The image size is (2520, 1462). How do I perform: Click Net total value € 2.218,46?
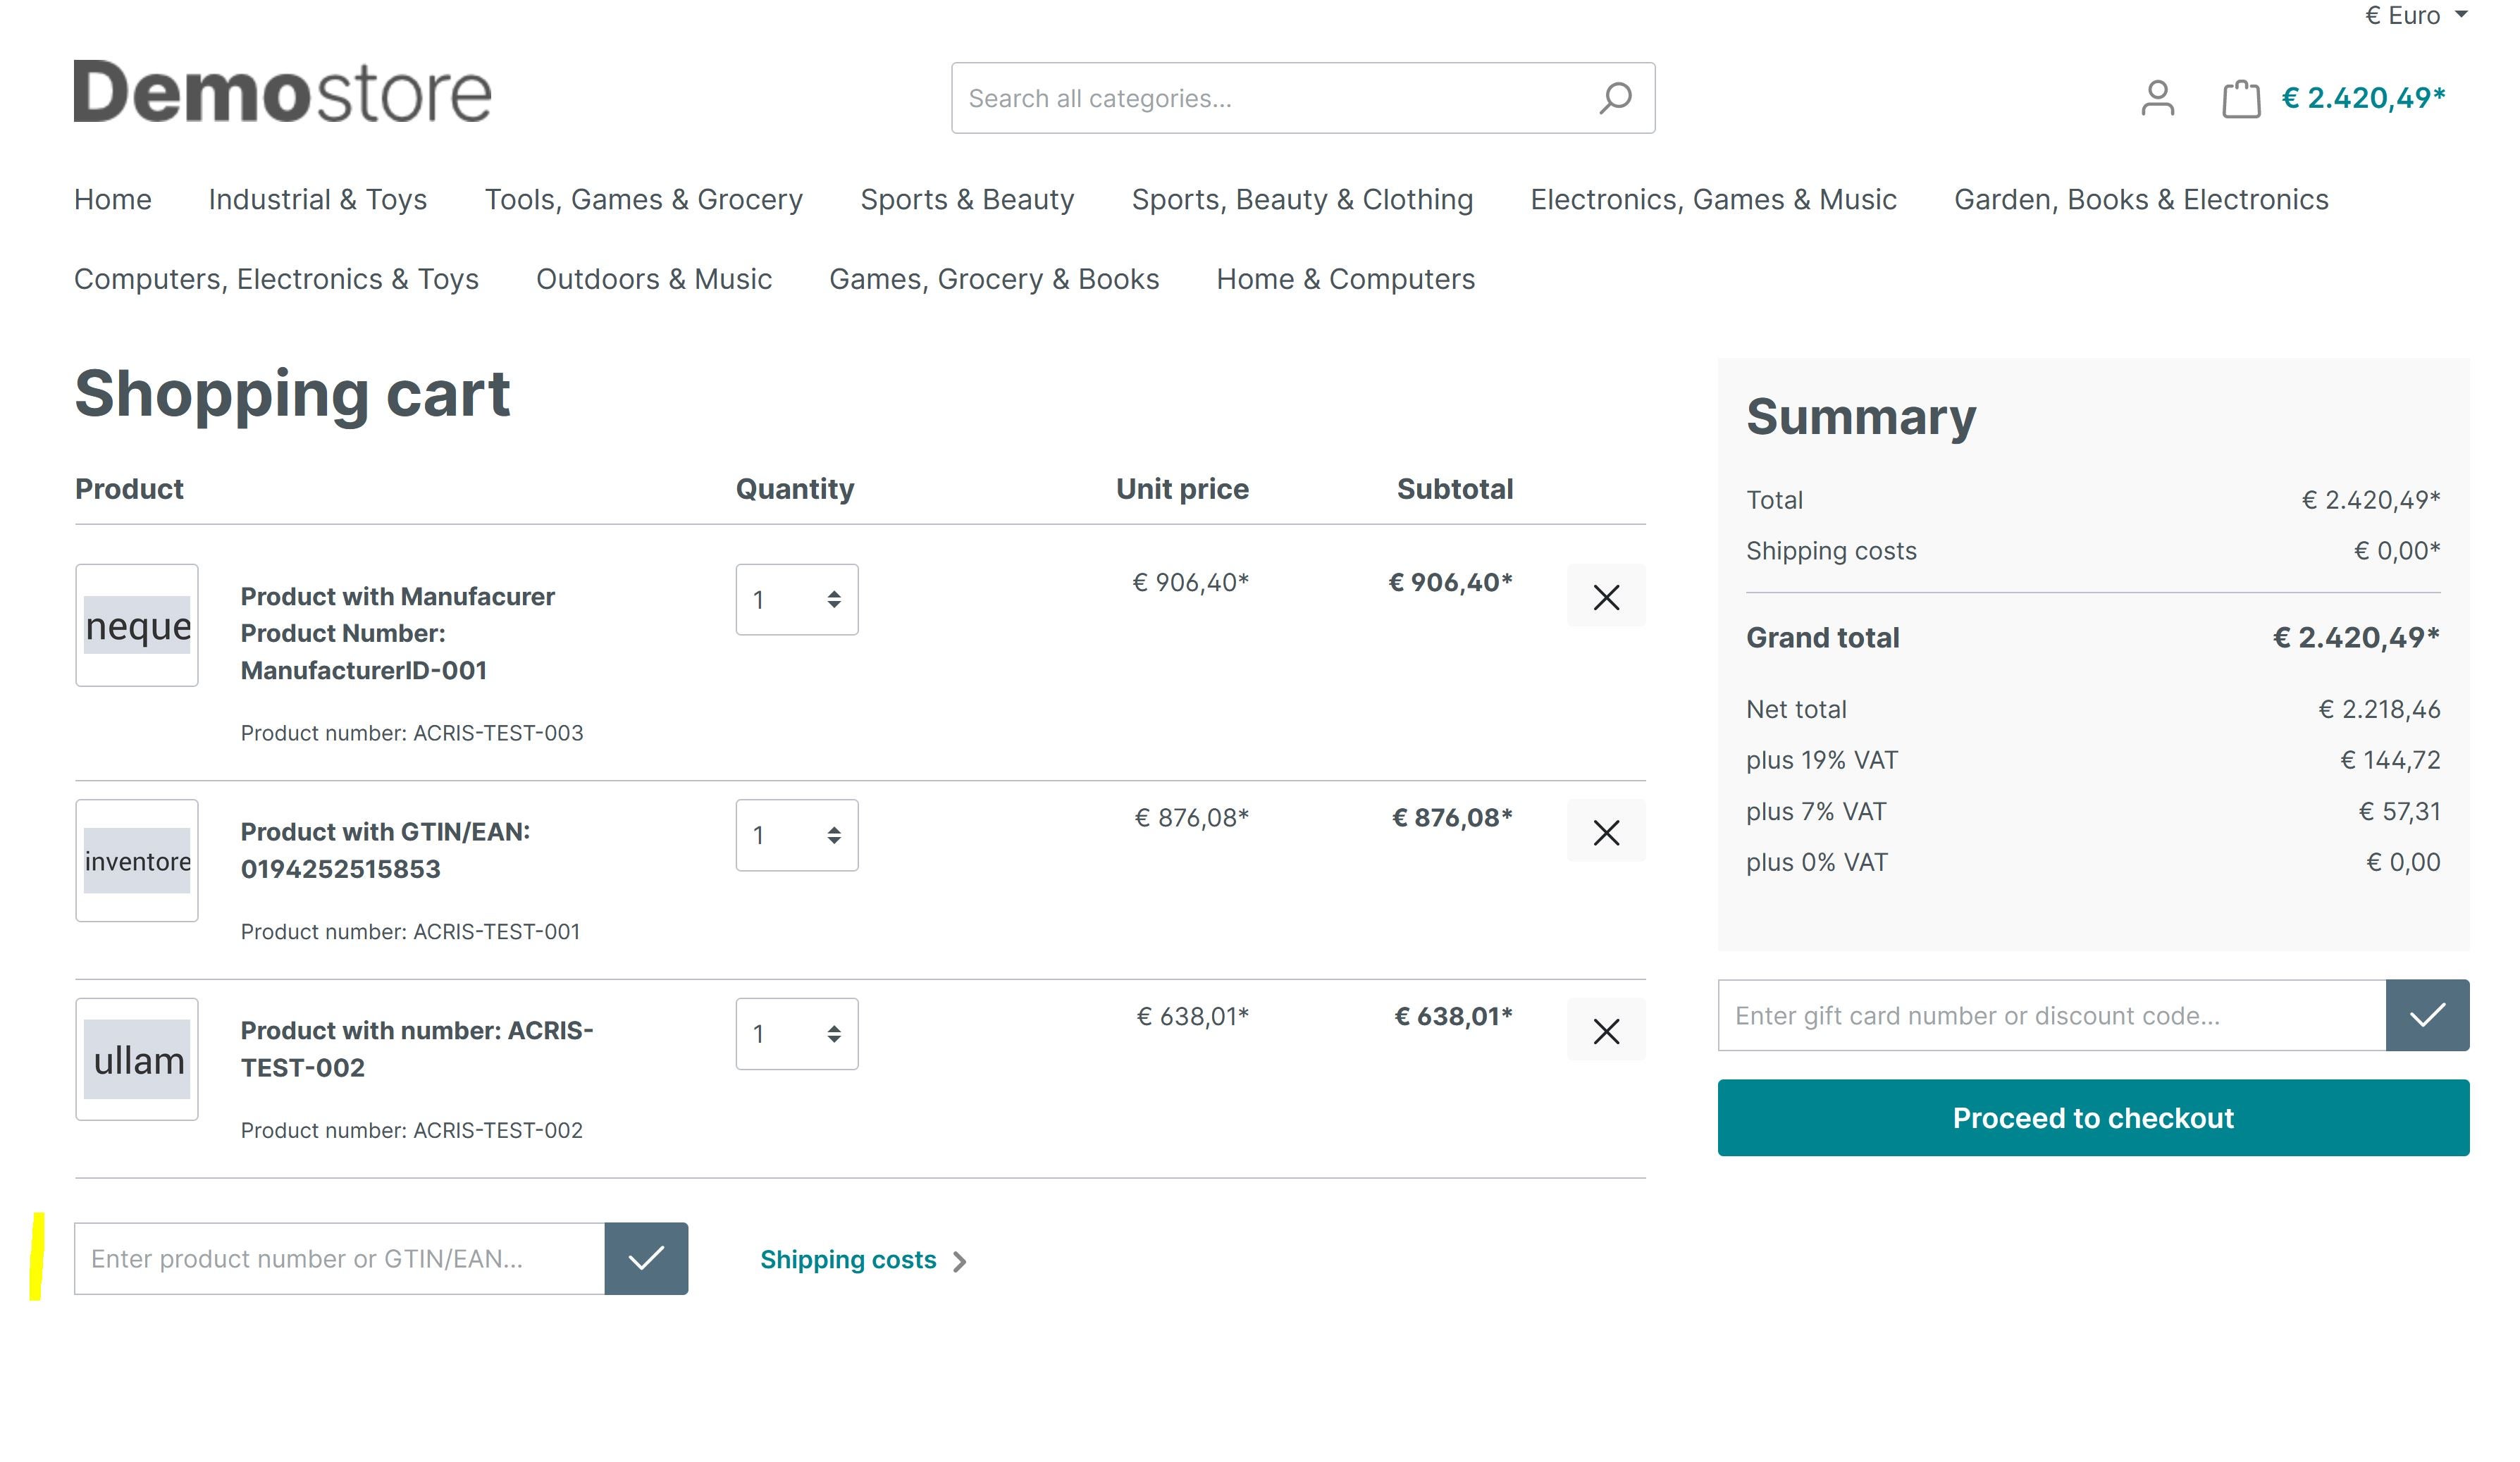(x=2379, y=710)
